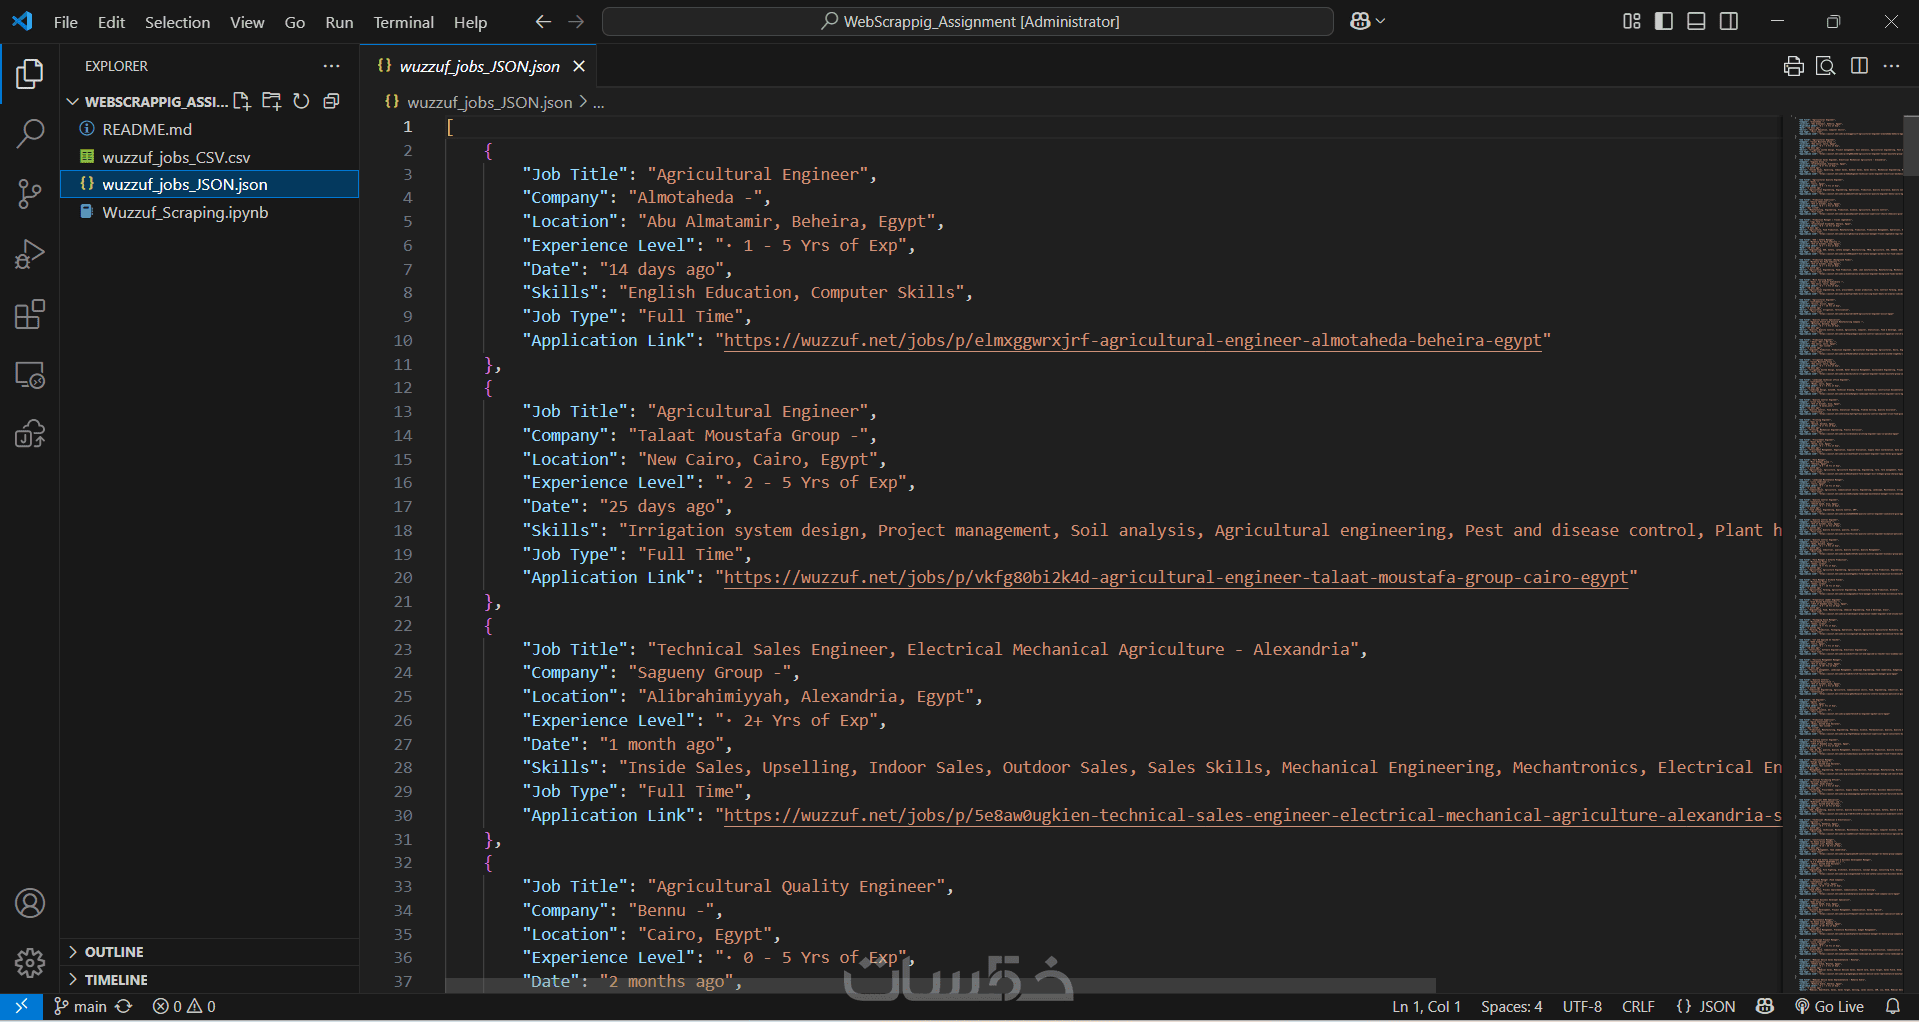This screenshot has height=1022, width=1919.
Task: Click the print icon in editor toolbar
Action: (1794, 66)
